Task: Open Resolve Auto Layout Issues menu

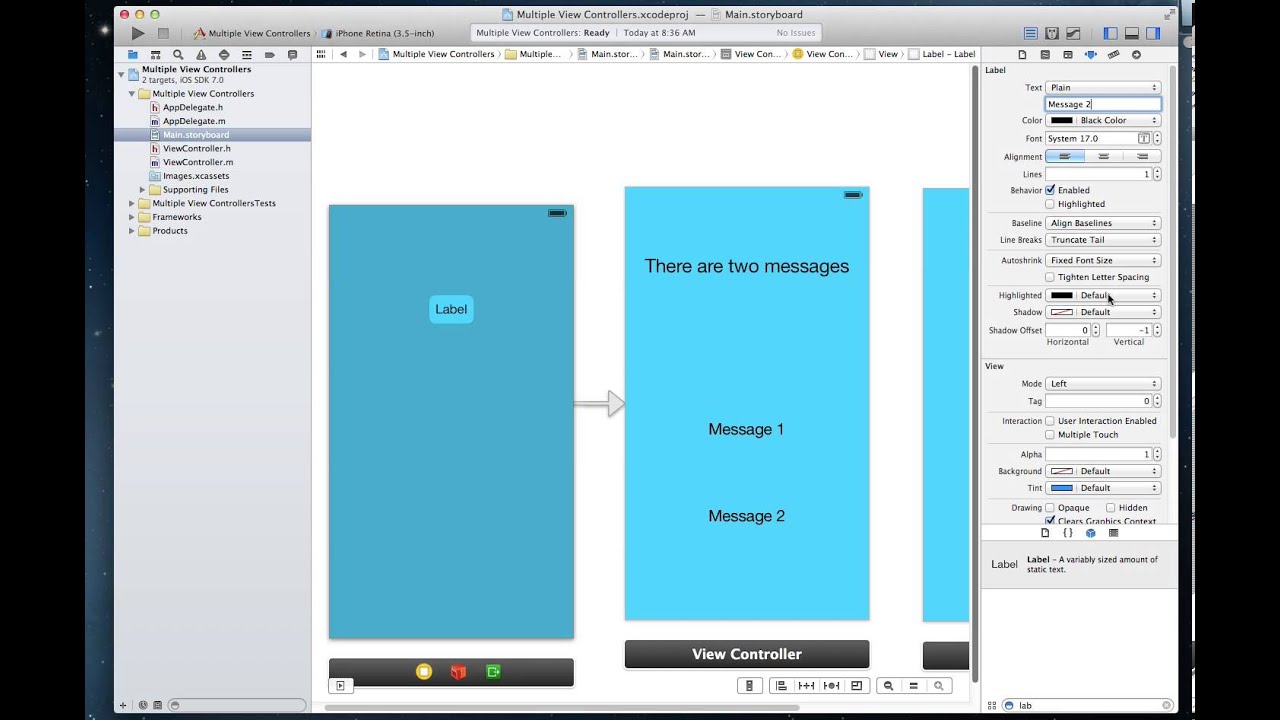Action: pos(831,686)
